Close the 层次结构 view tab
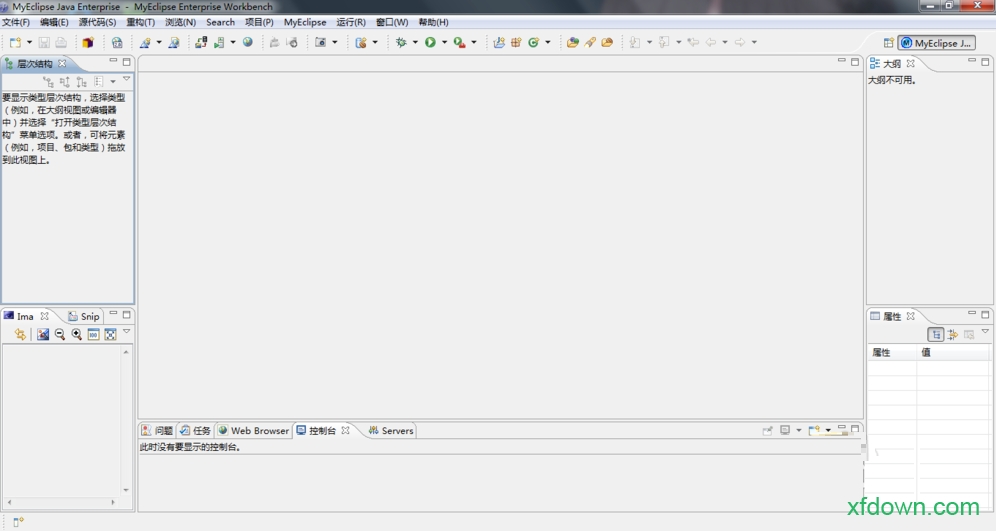 (62, 64)
